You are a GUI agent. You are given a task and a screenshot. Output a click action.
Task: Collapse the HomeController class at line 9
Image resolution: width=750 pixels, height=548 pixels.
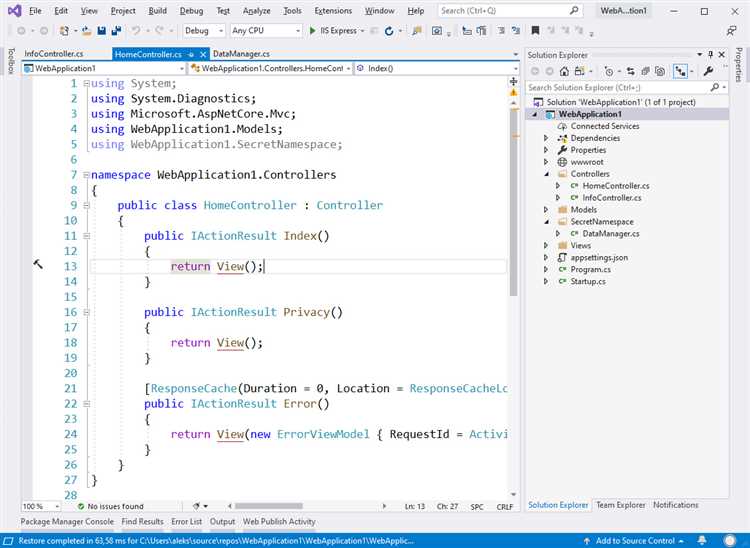pos(86,206)
